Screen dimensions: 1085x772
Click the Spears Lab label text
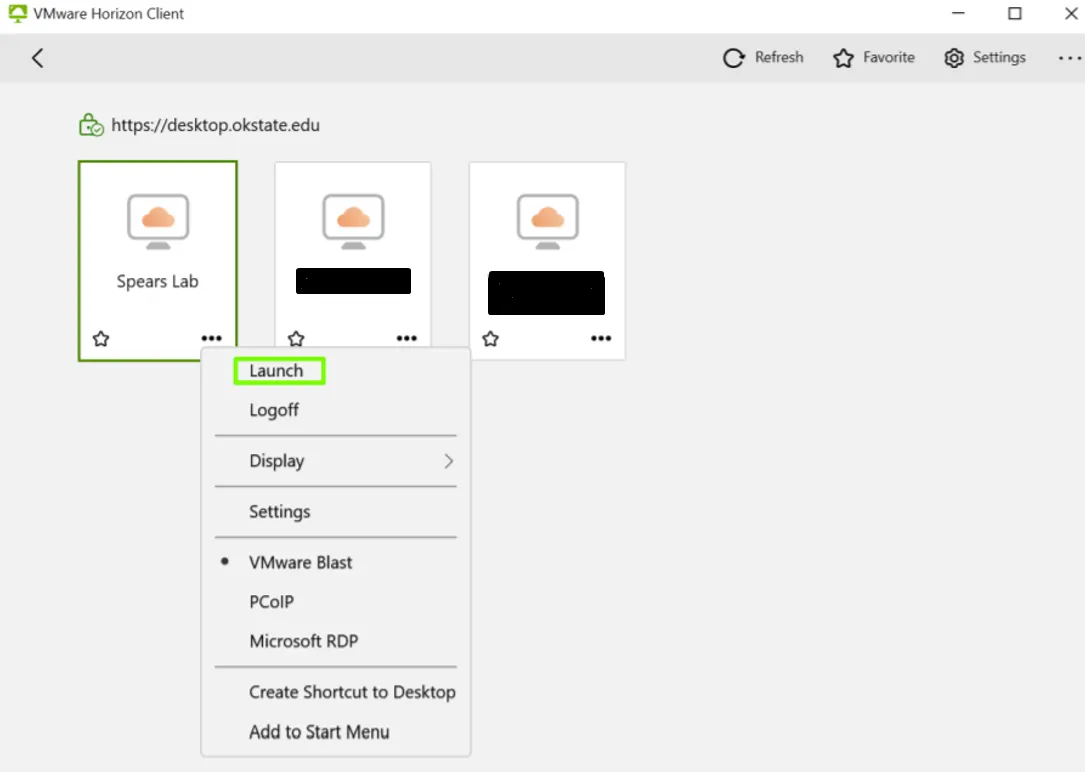(x=158, y=282)
